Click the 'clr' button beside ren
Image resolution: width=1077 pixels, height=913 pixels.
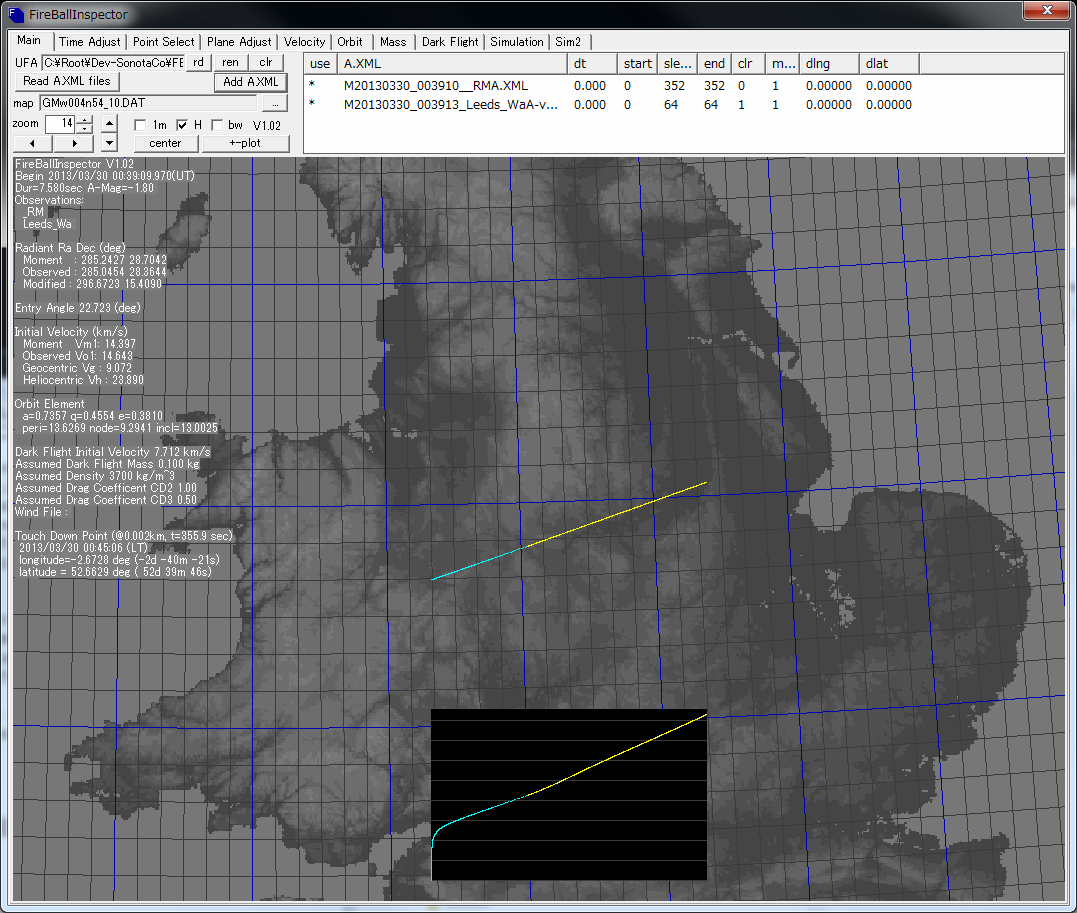coord(265,62)
